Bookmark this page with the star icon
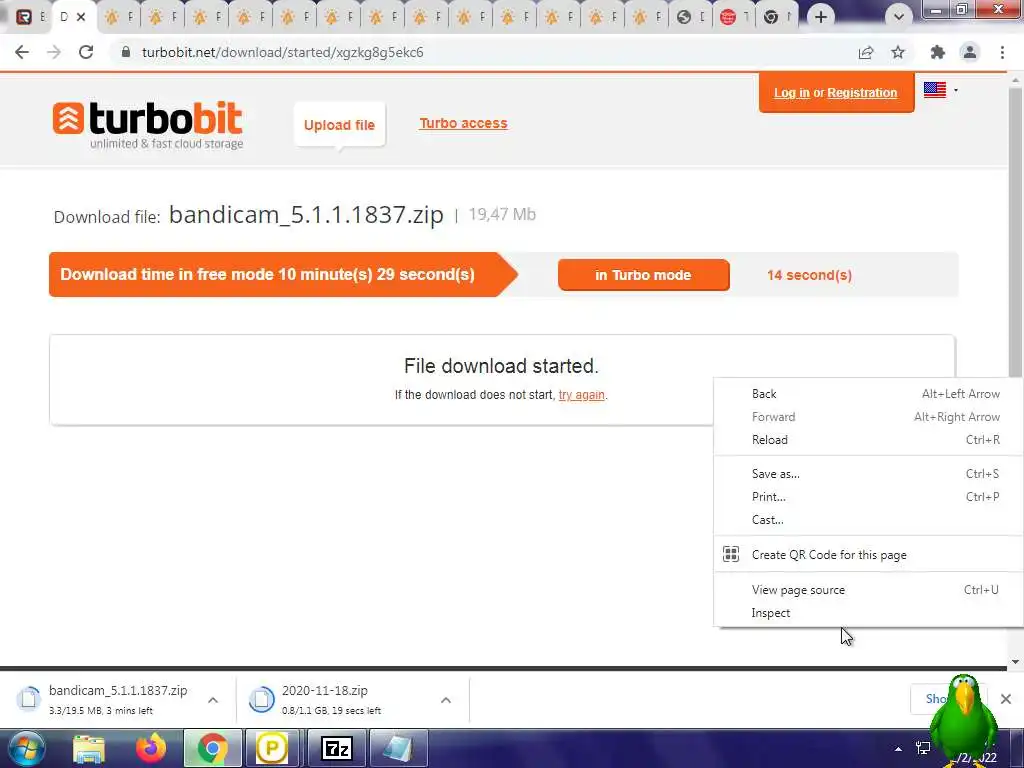 point(898,52)
